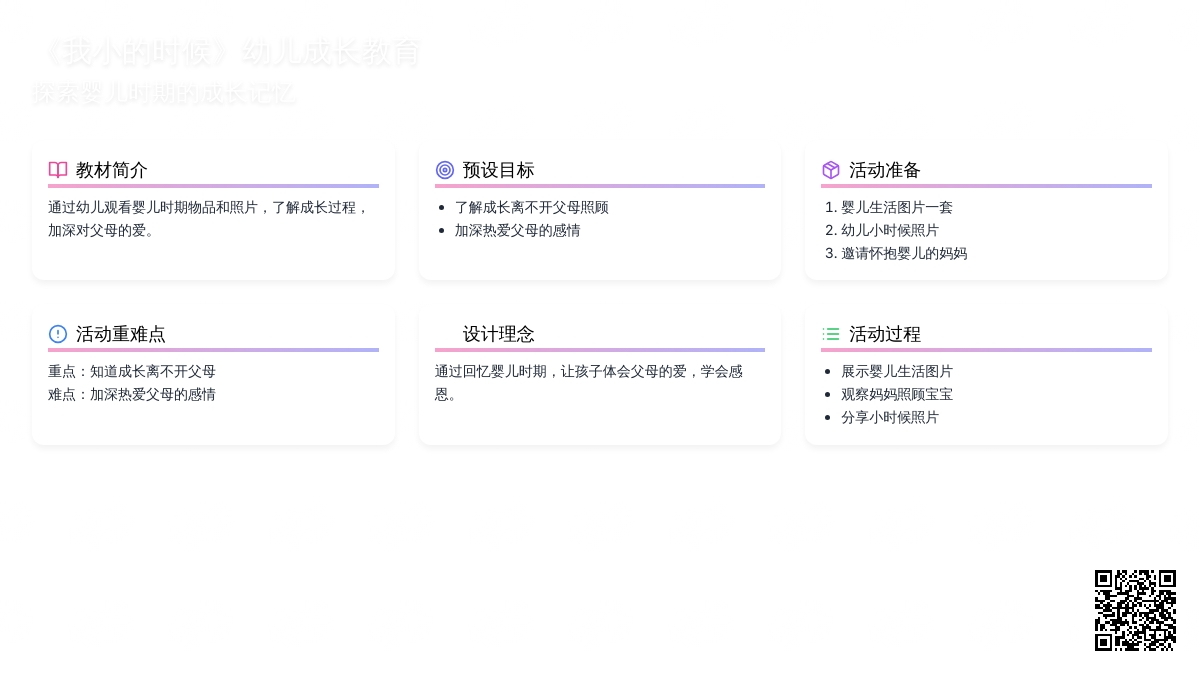
Task: Select the 活动准备 heading
Action: (x=885, y=170)
